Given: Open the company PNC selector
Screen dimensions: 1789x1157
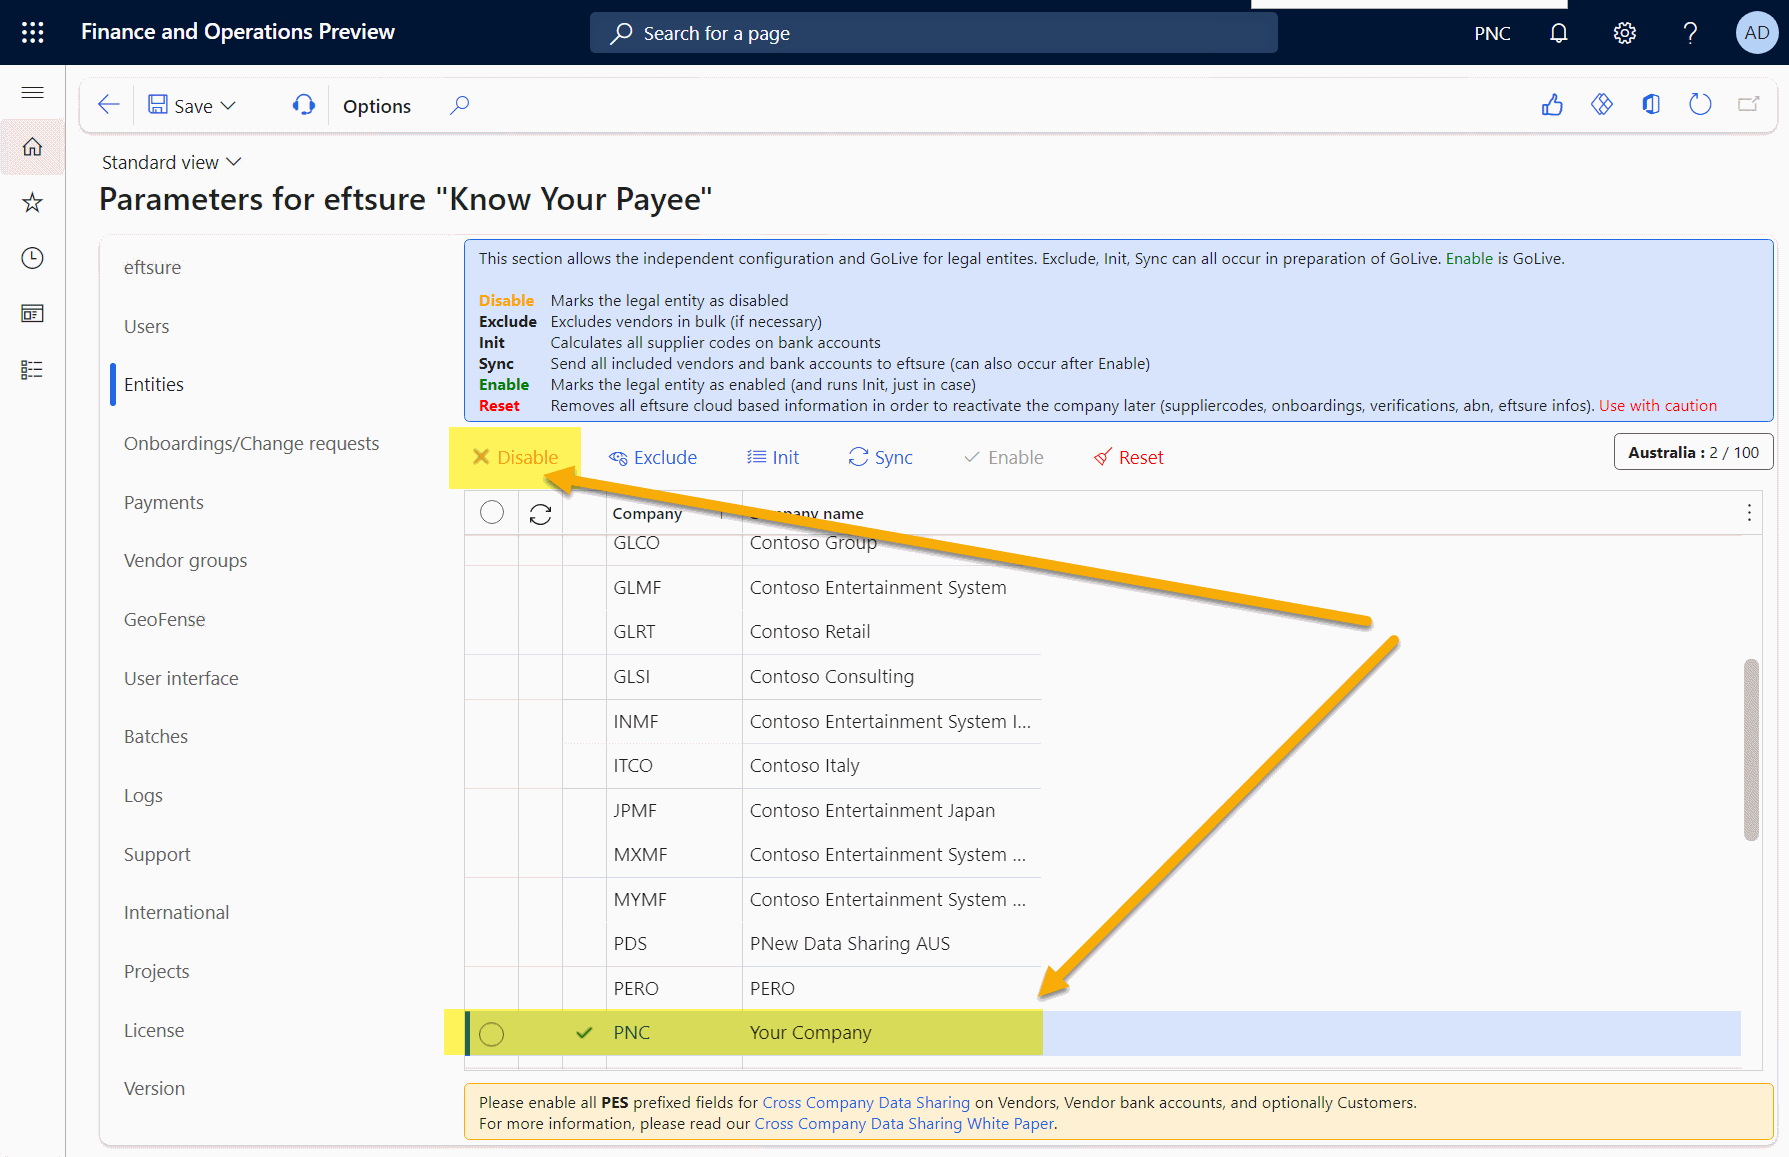Looking at the screenshot, I should [1492, 33].
